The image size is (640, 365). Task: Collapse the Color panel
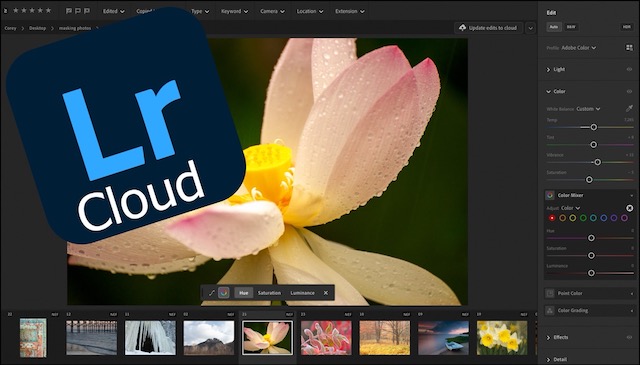[x=549, y=91]
